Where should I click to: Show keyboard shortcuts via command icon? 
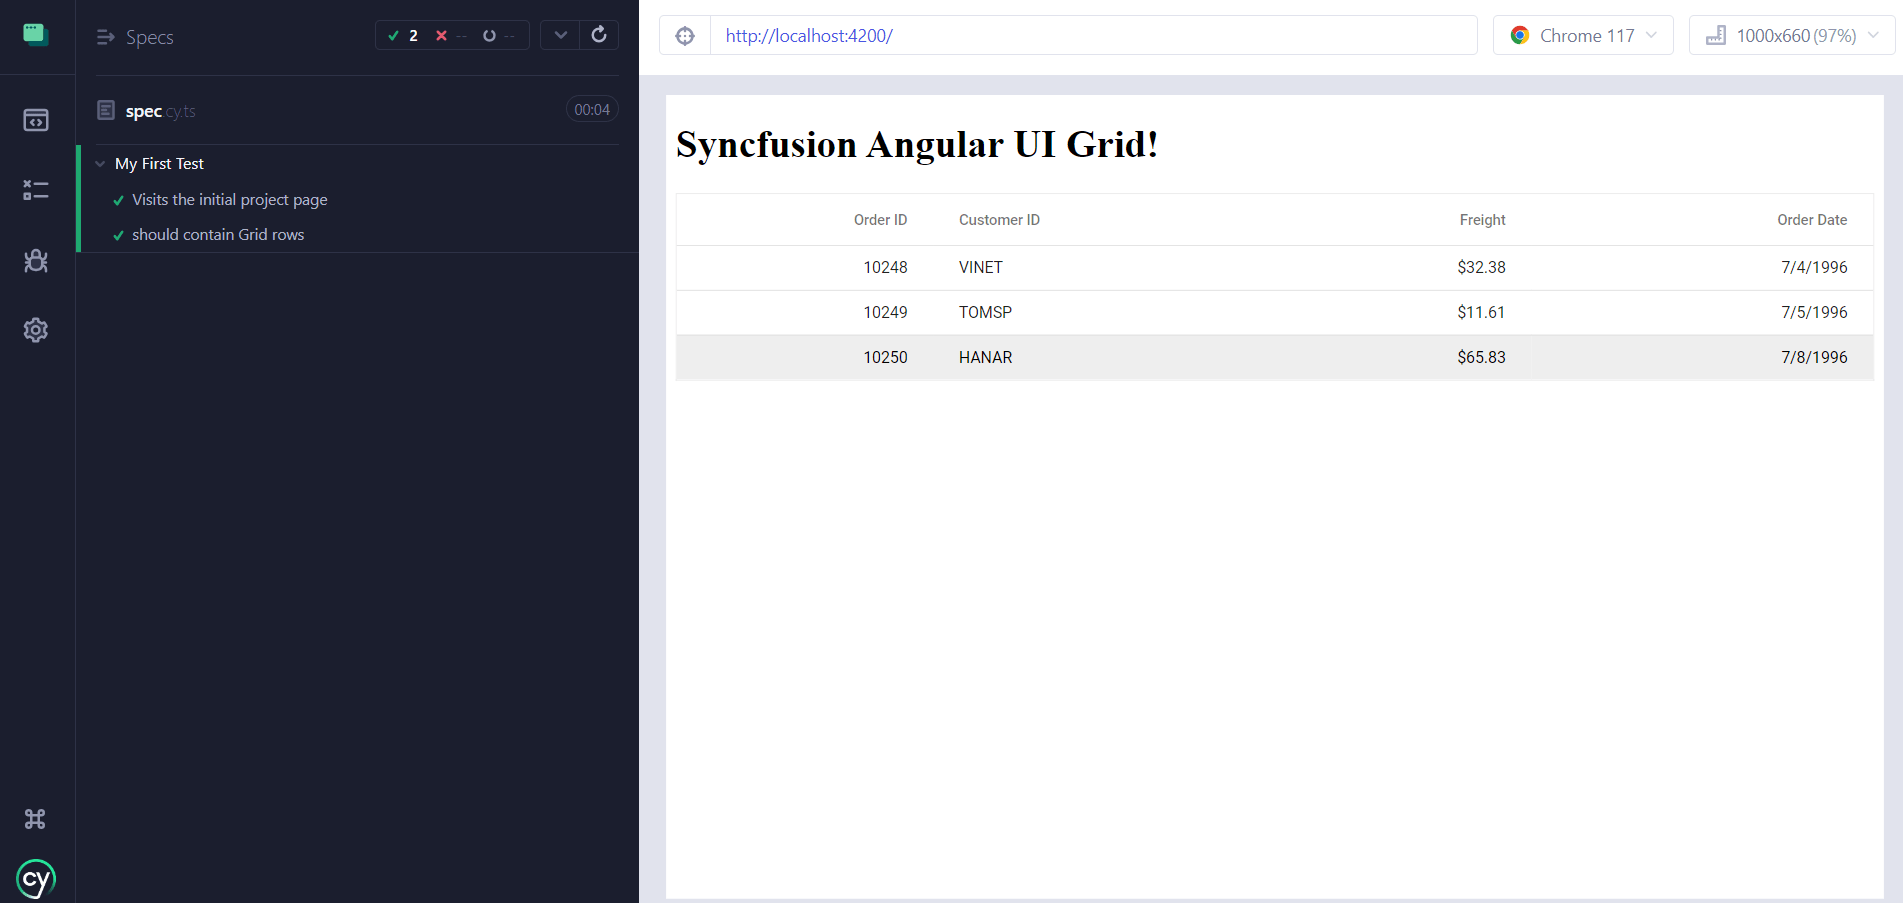click(x=36, y=818)
